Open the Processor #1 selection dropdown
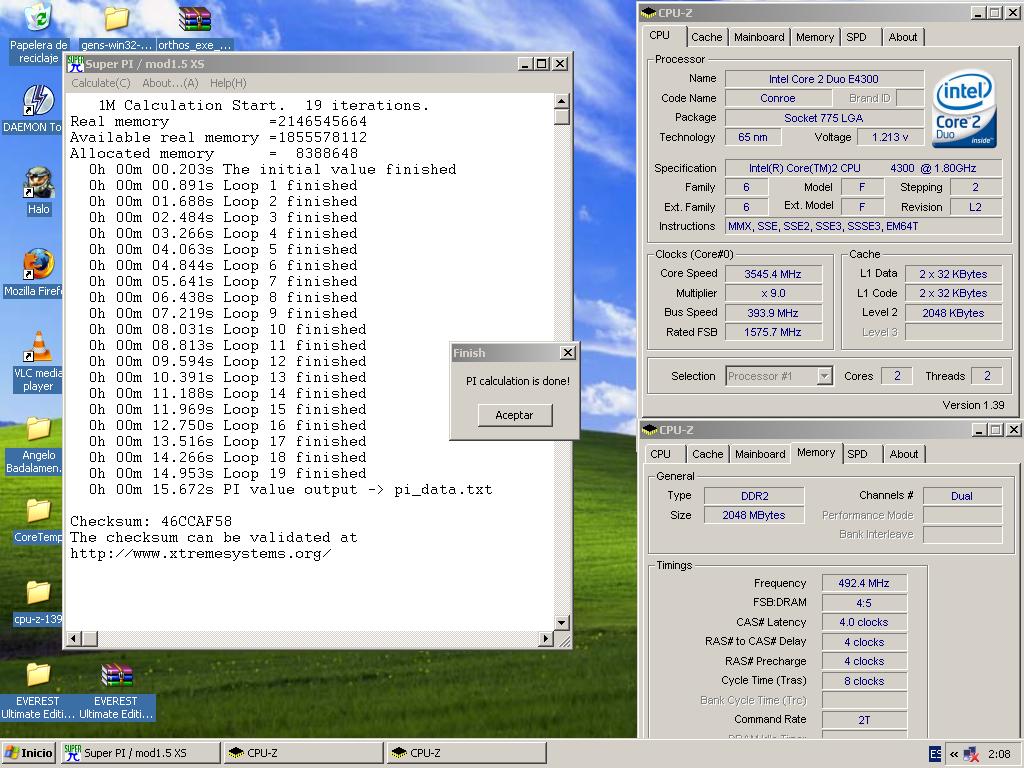Screen dimensions: 1024x768 pos(824,376)
